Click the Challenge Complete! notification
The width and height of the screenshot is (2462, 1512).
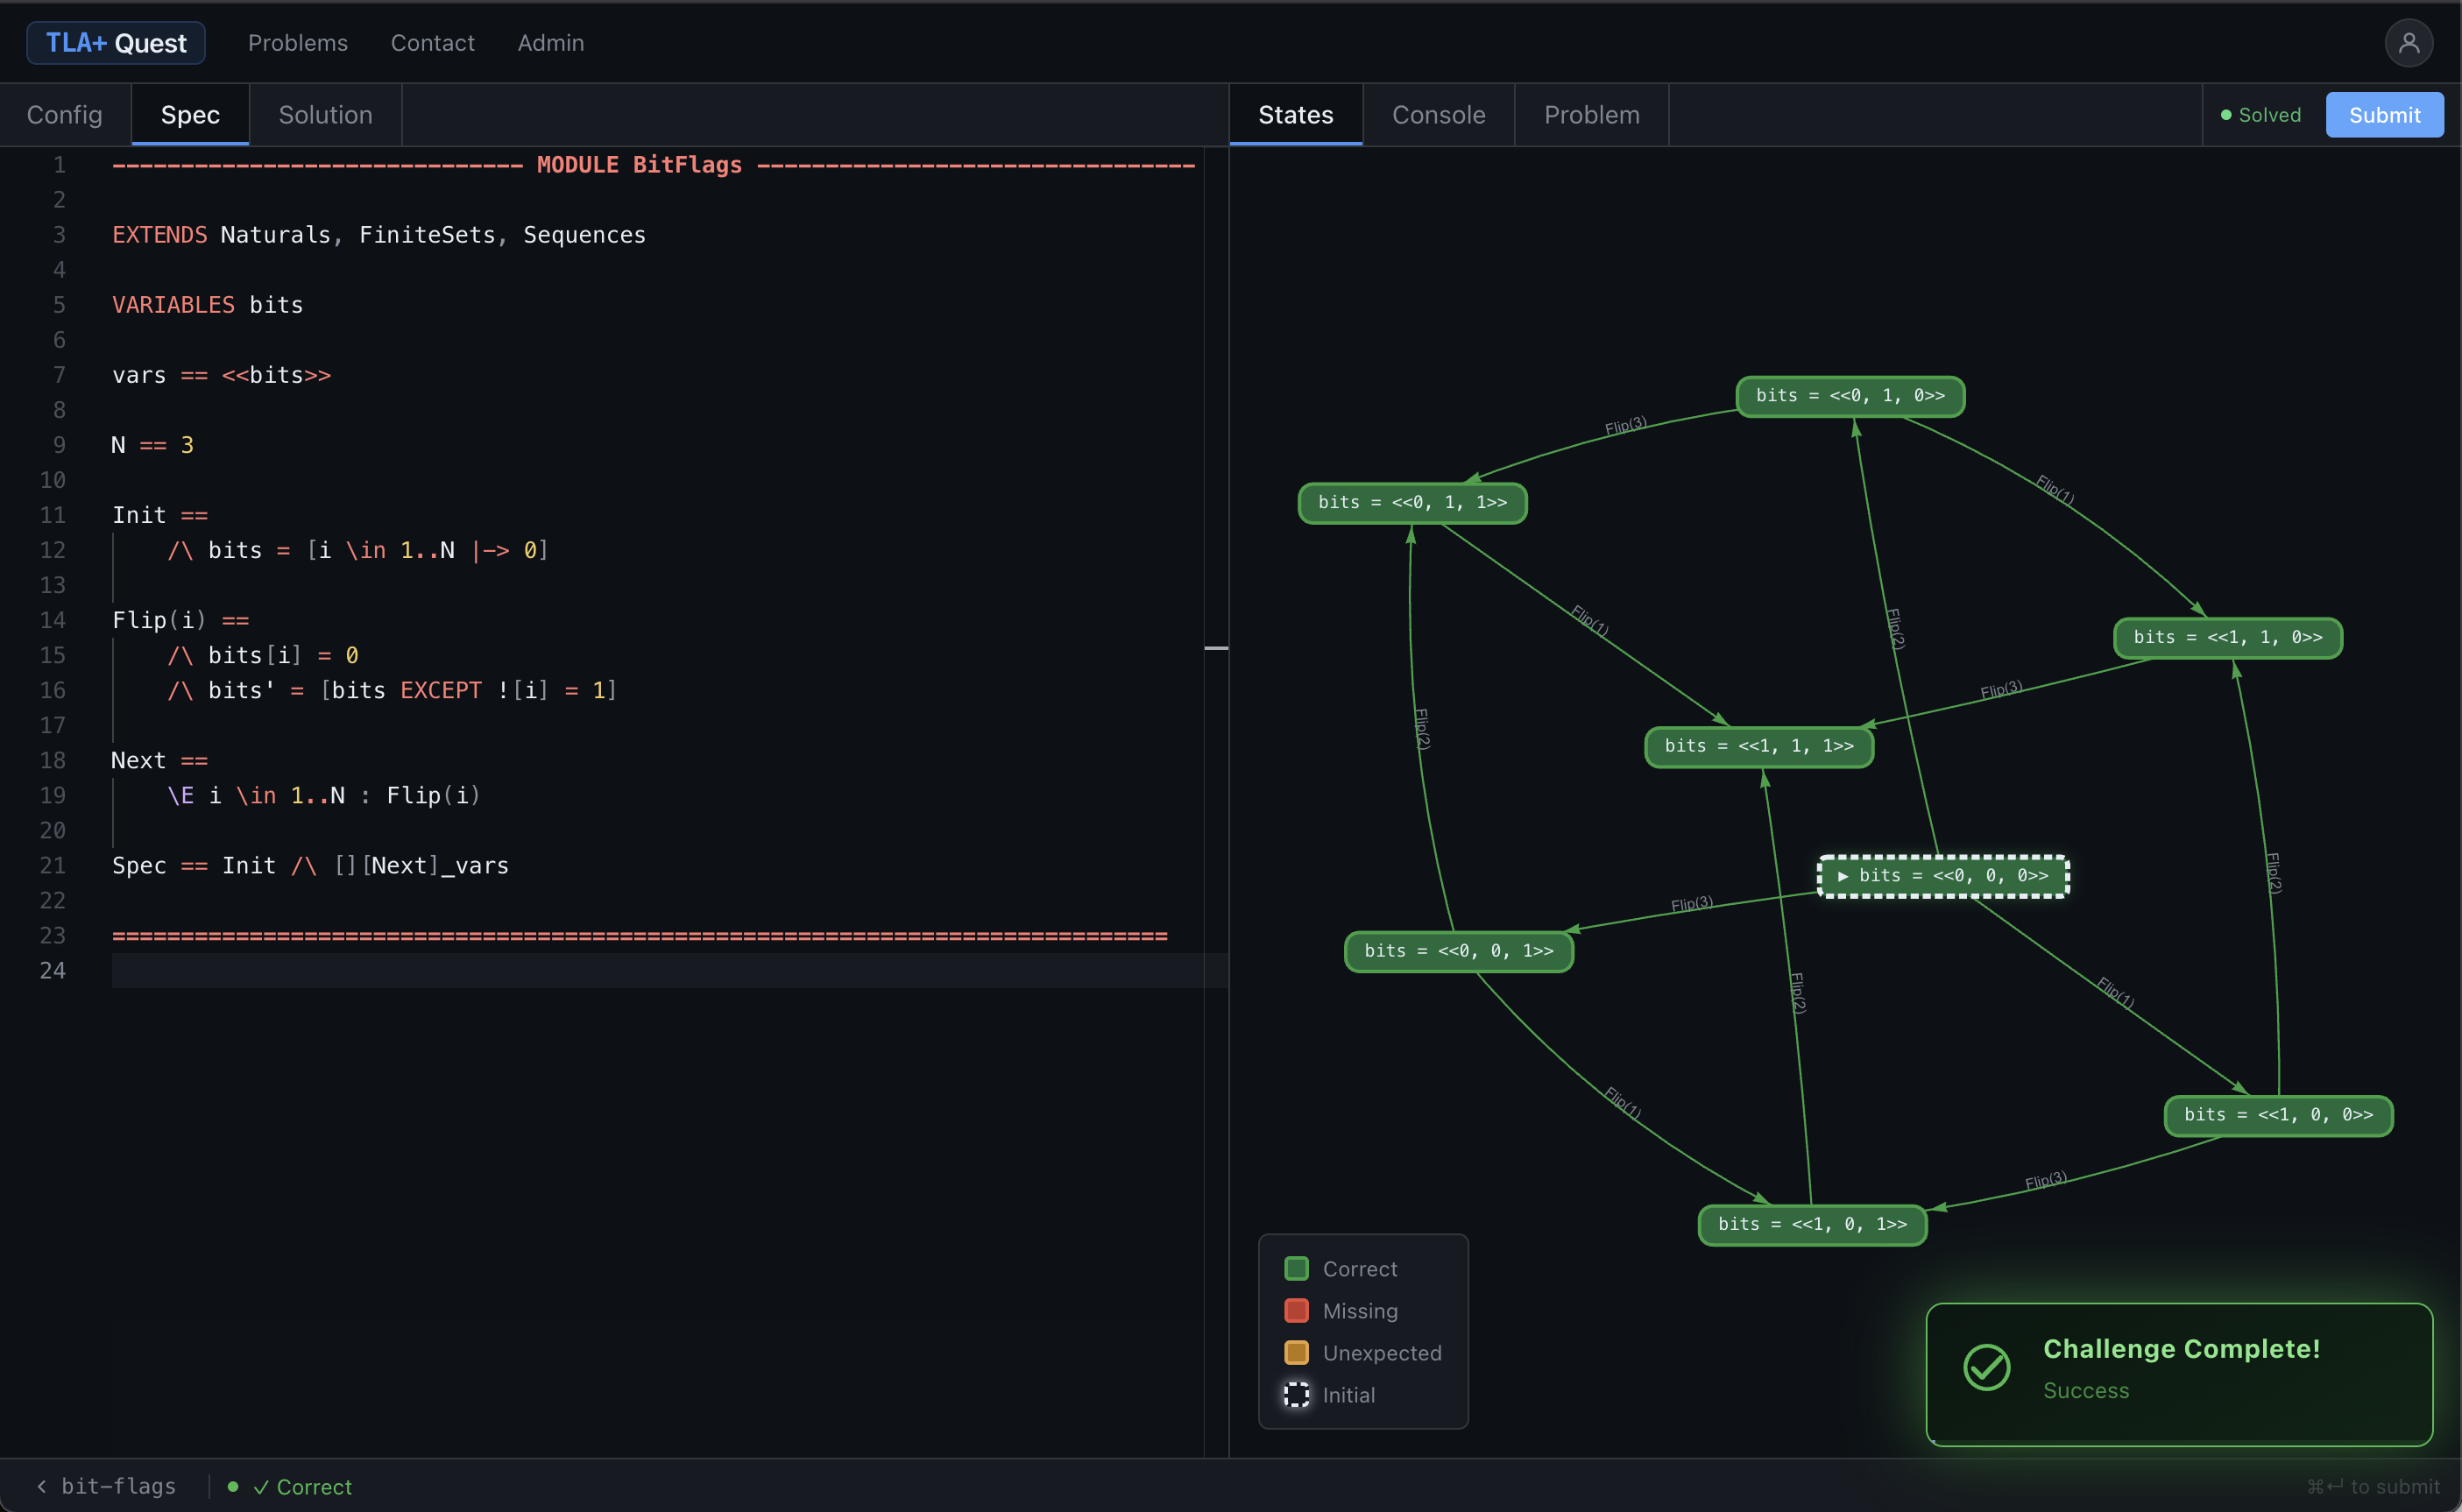tap(2179, 1374)
